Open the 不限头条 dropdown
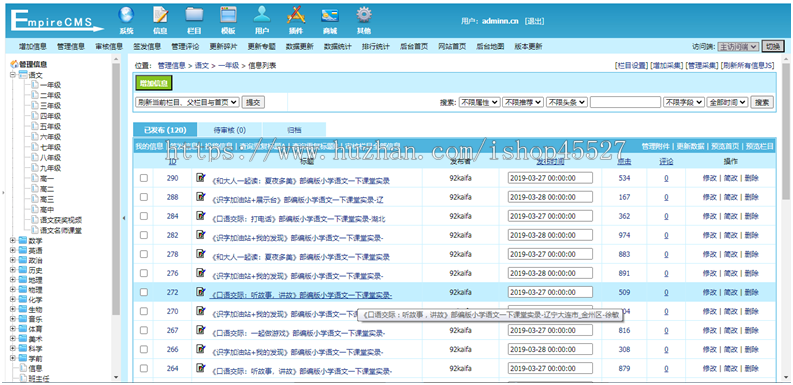 click(x=566, y=102)
